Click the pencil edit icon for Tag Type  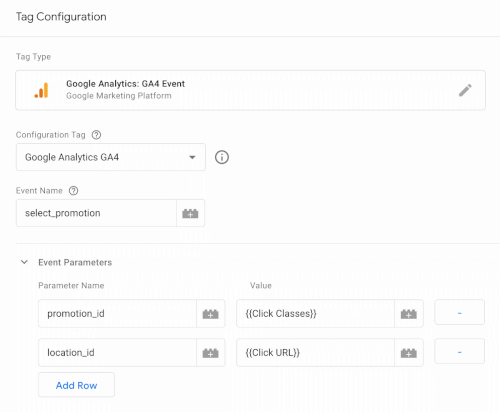point(465,90)
